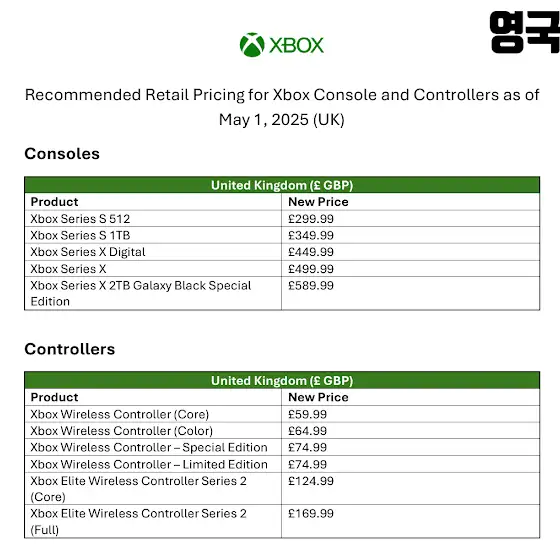Click the large Korean text in the corner
Screen dimensions: 560x560
pos(524,32)
